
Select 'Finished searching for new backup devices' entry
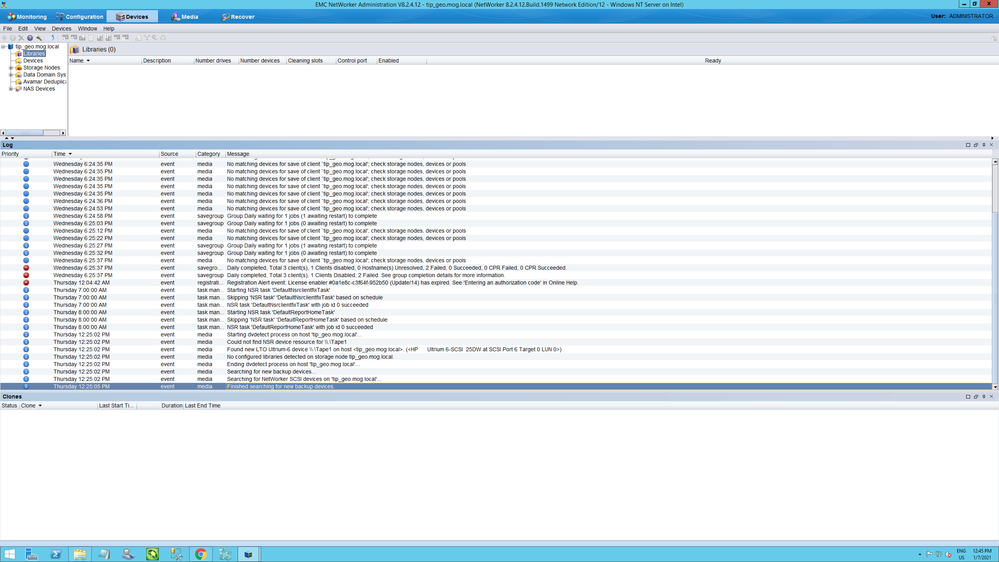(x=496, y=386)
